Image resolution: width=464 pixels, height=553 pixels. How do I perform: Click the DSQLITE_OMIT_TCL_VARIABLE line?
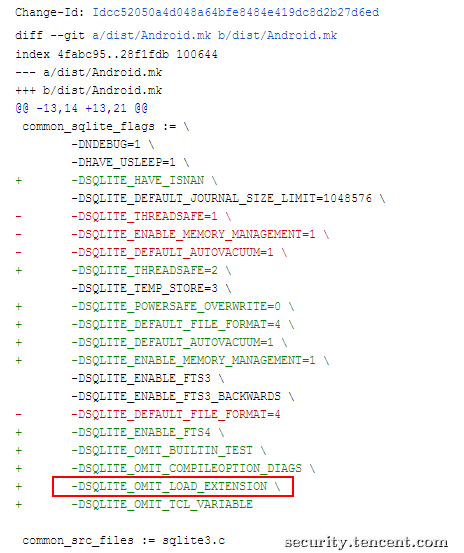(162, 504)
